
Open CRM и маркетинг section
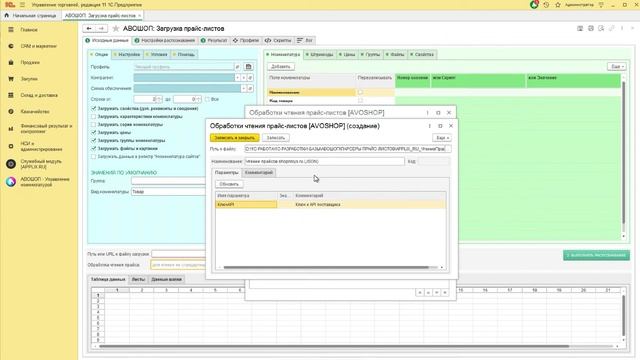click(38, 46)
